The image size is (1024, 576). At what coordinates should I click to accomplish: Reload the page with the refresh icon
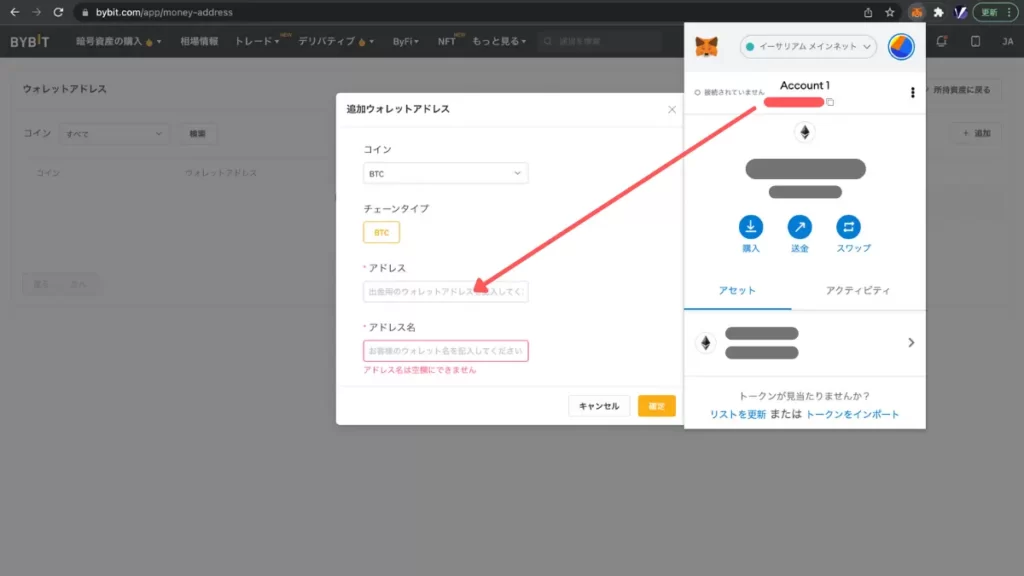click(58, 12)
